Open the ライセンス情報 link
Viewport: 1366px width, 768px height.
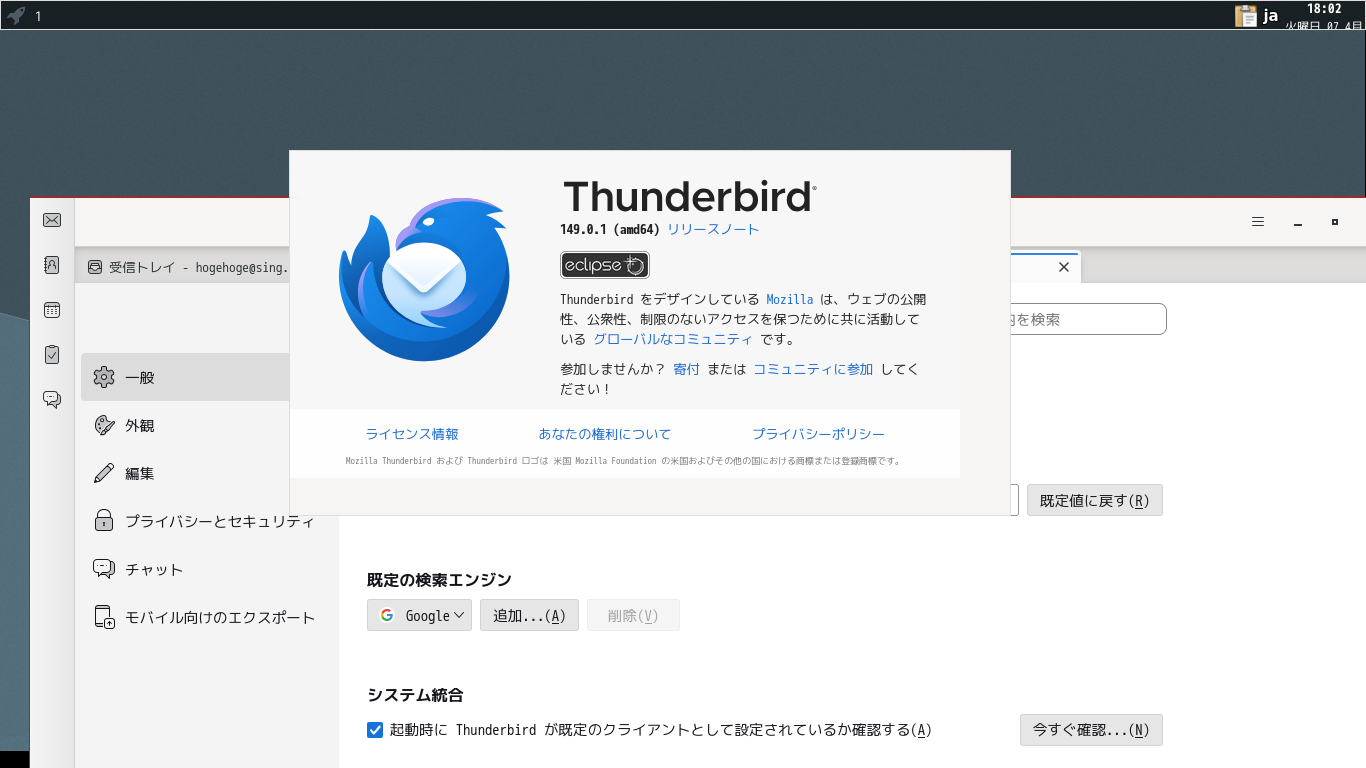tap(412, 434)
